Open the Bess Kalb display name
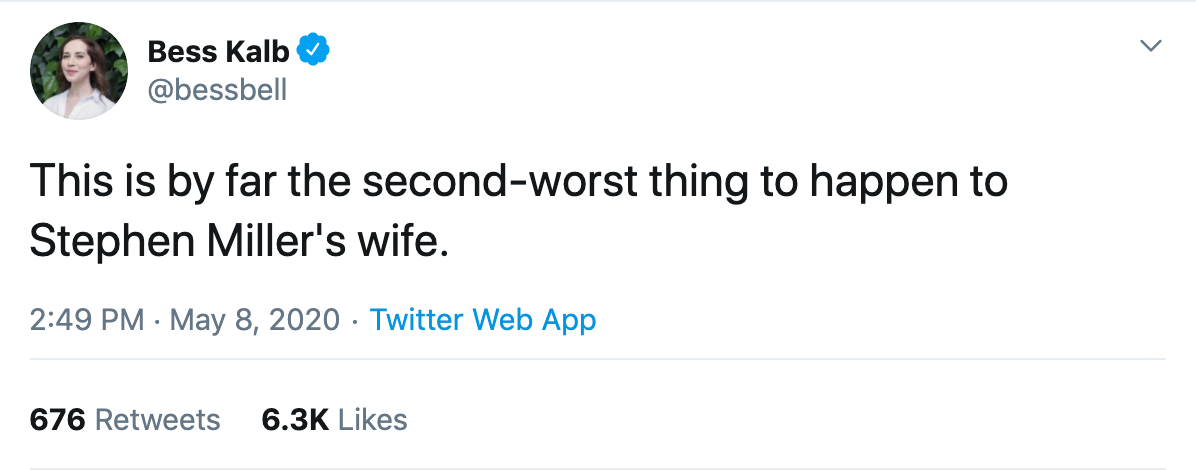The height and width of the screenshot is (470, 1196). coord(218,50)
